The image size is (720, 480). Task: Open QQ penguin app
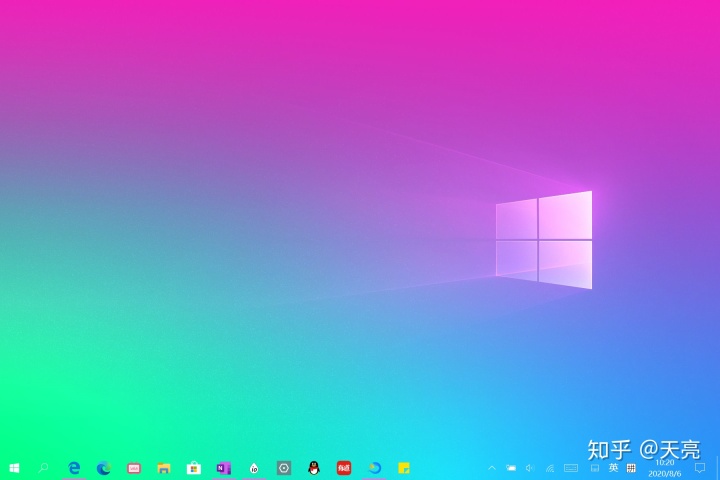(x=314, y=468)
